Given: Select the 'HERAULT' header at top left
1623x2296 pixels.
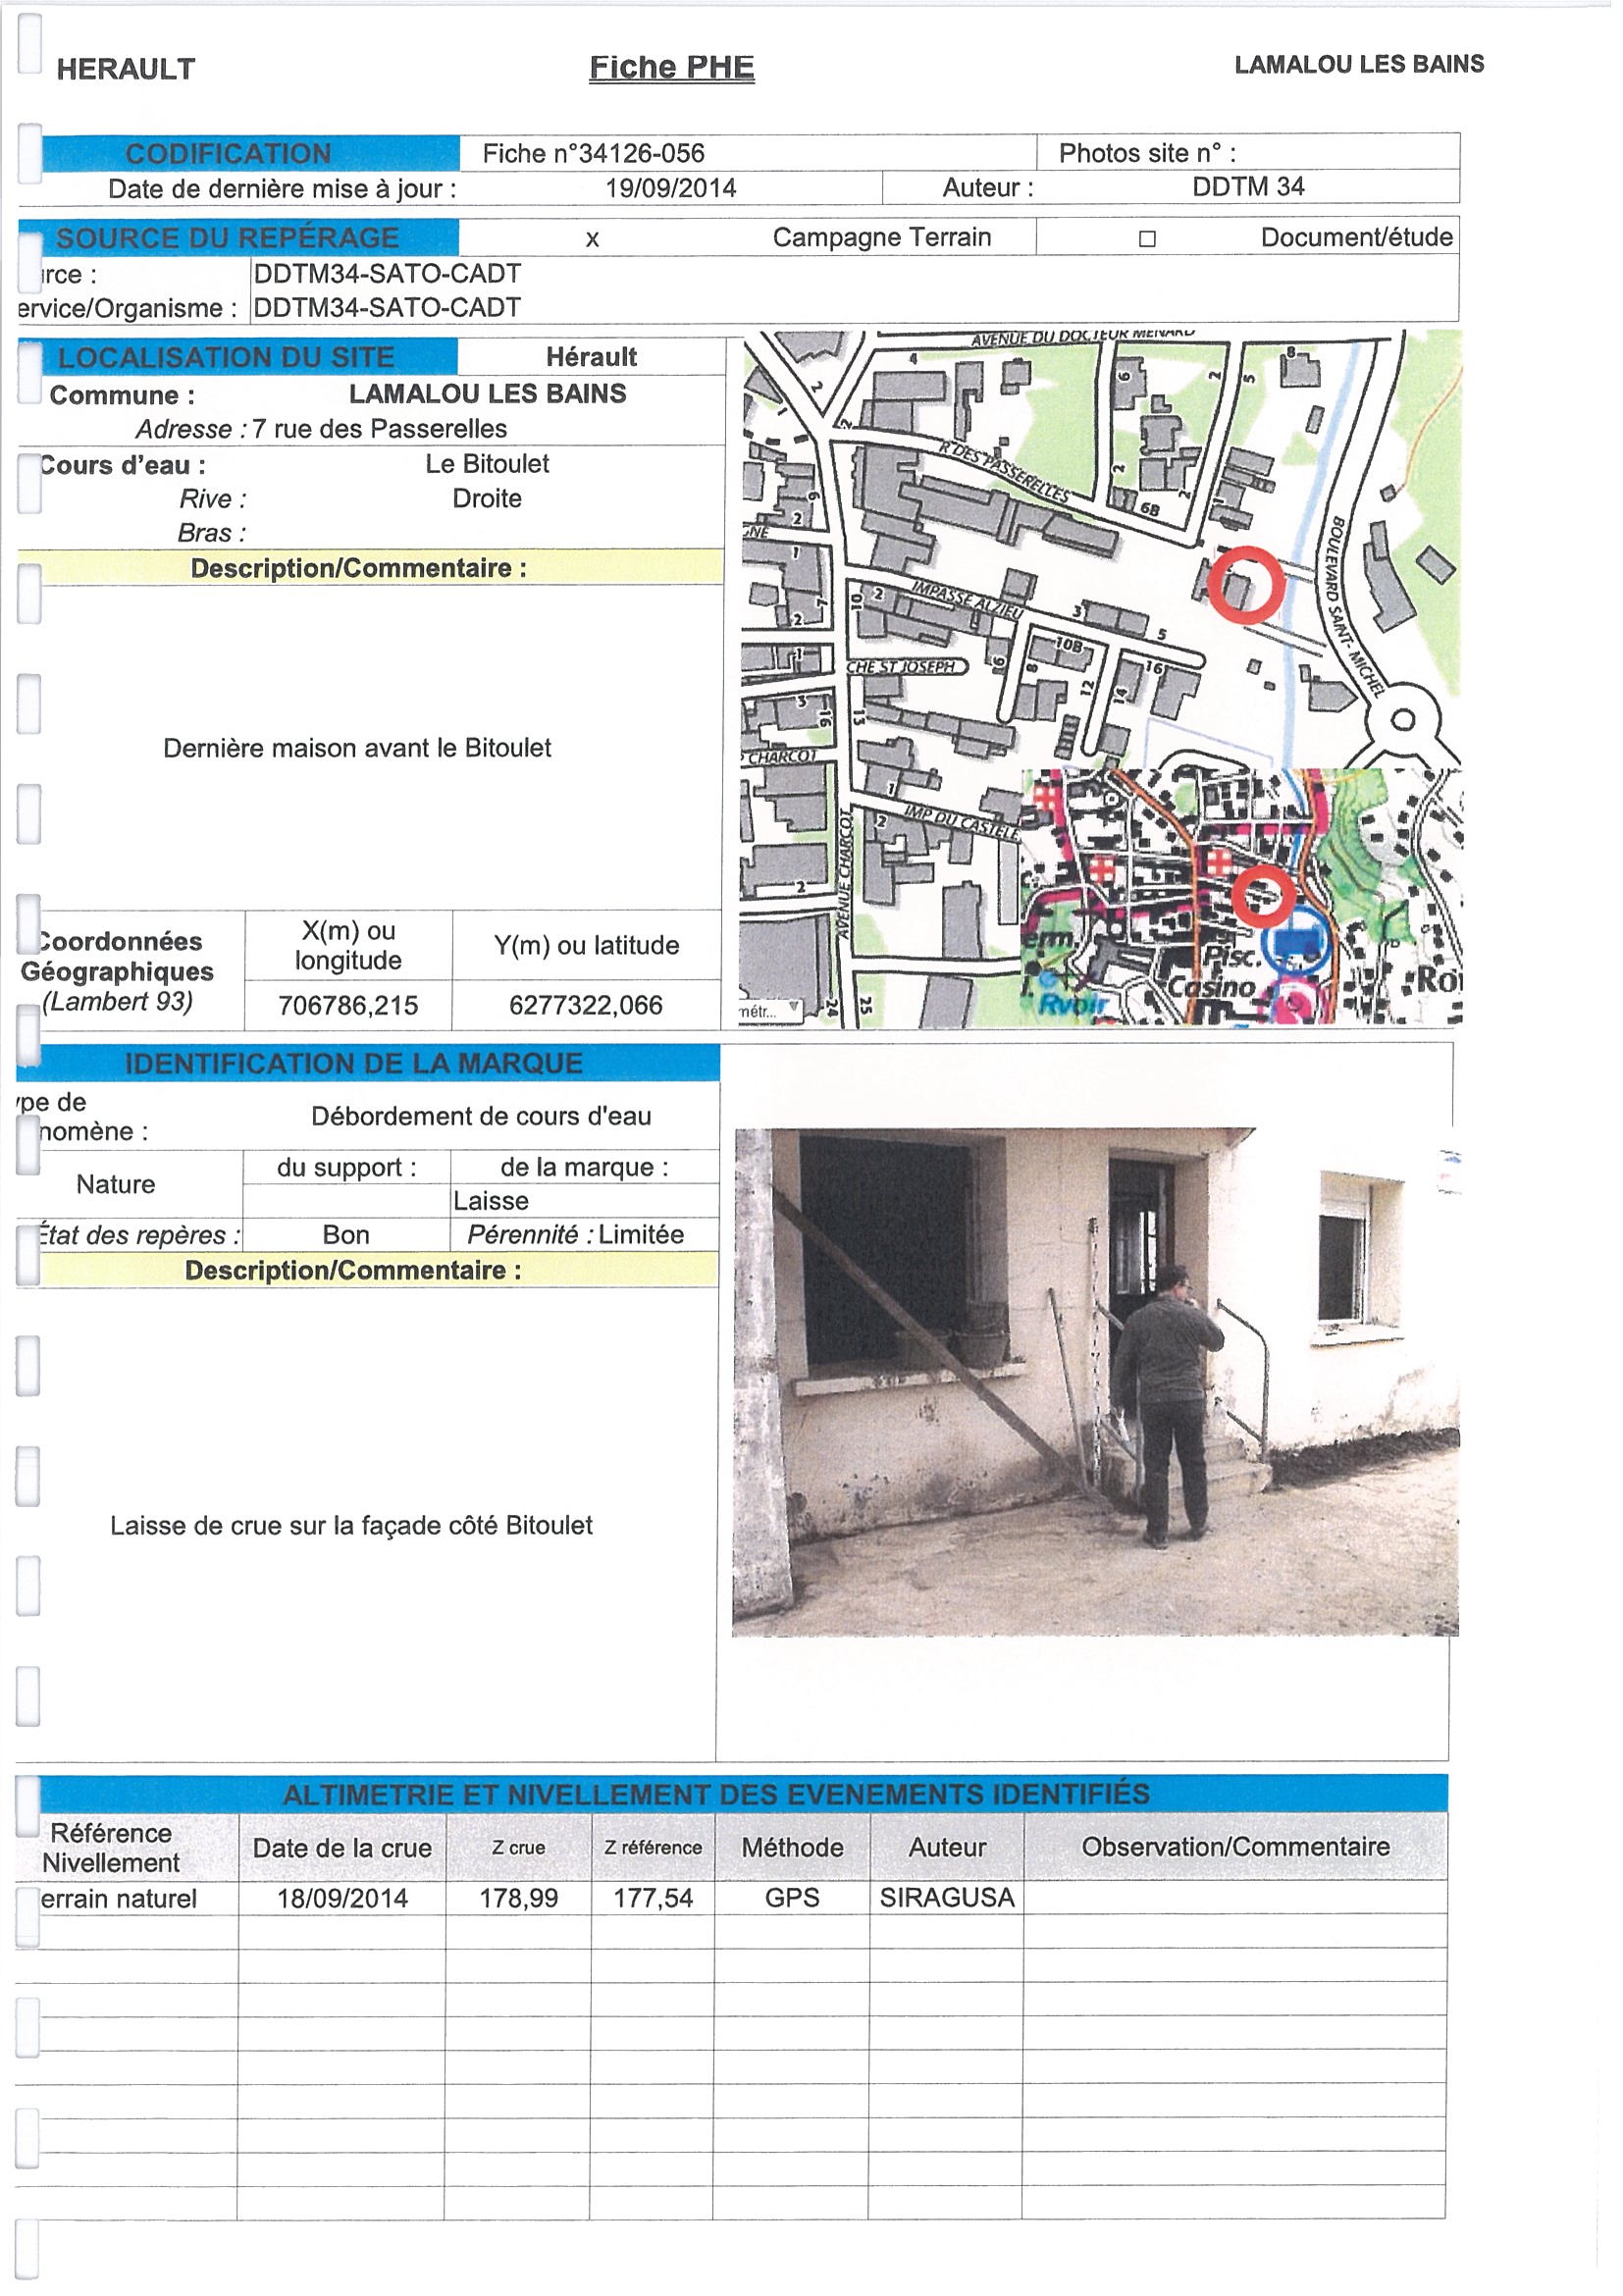Looking at the screenshot, I should pos(126,69).
